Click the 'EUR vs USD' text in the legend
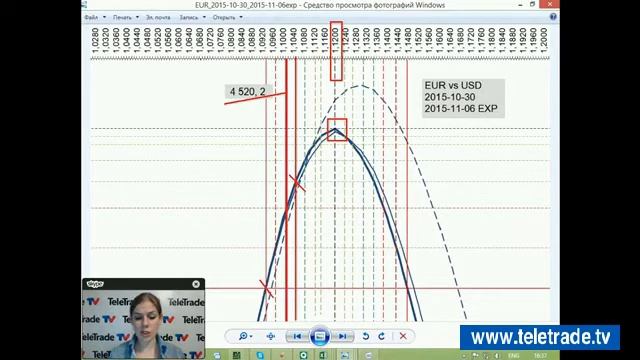The width and height of the screenshot is (640, 360). (453, 86)
